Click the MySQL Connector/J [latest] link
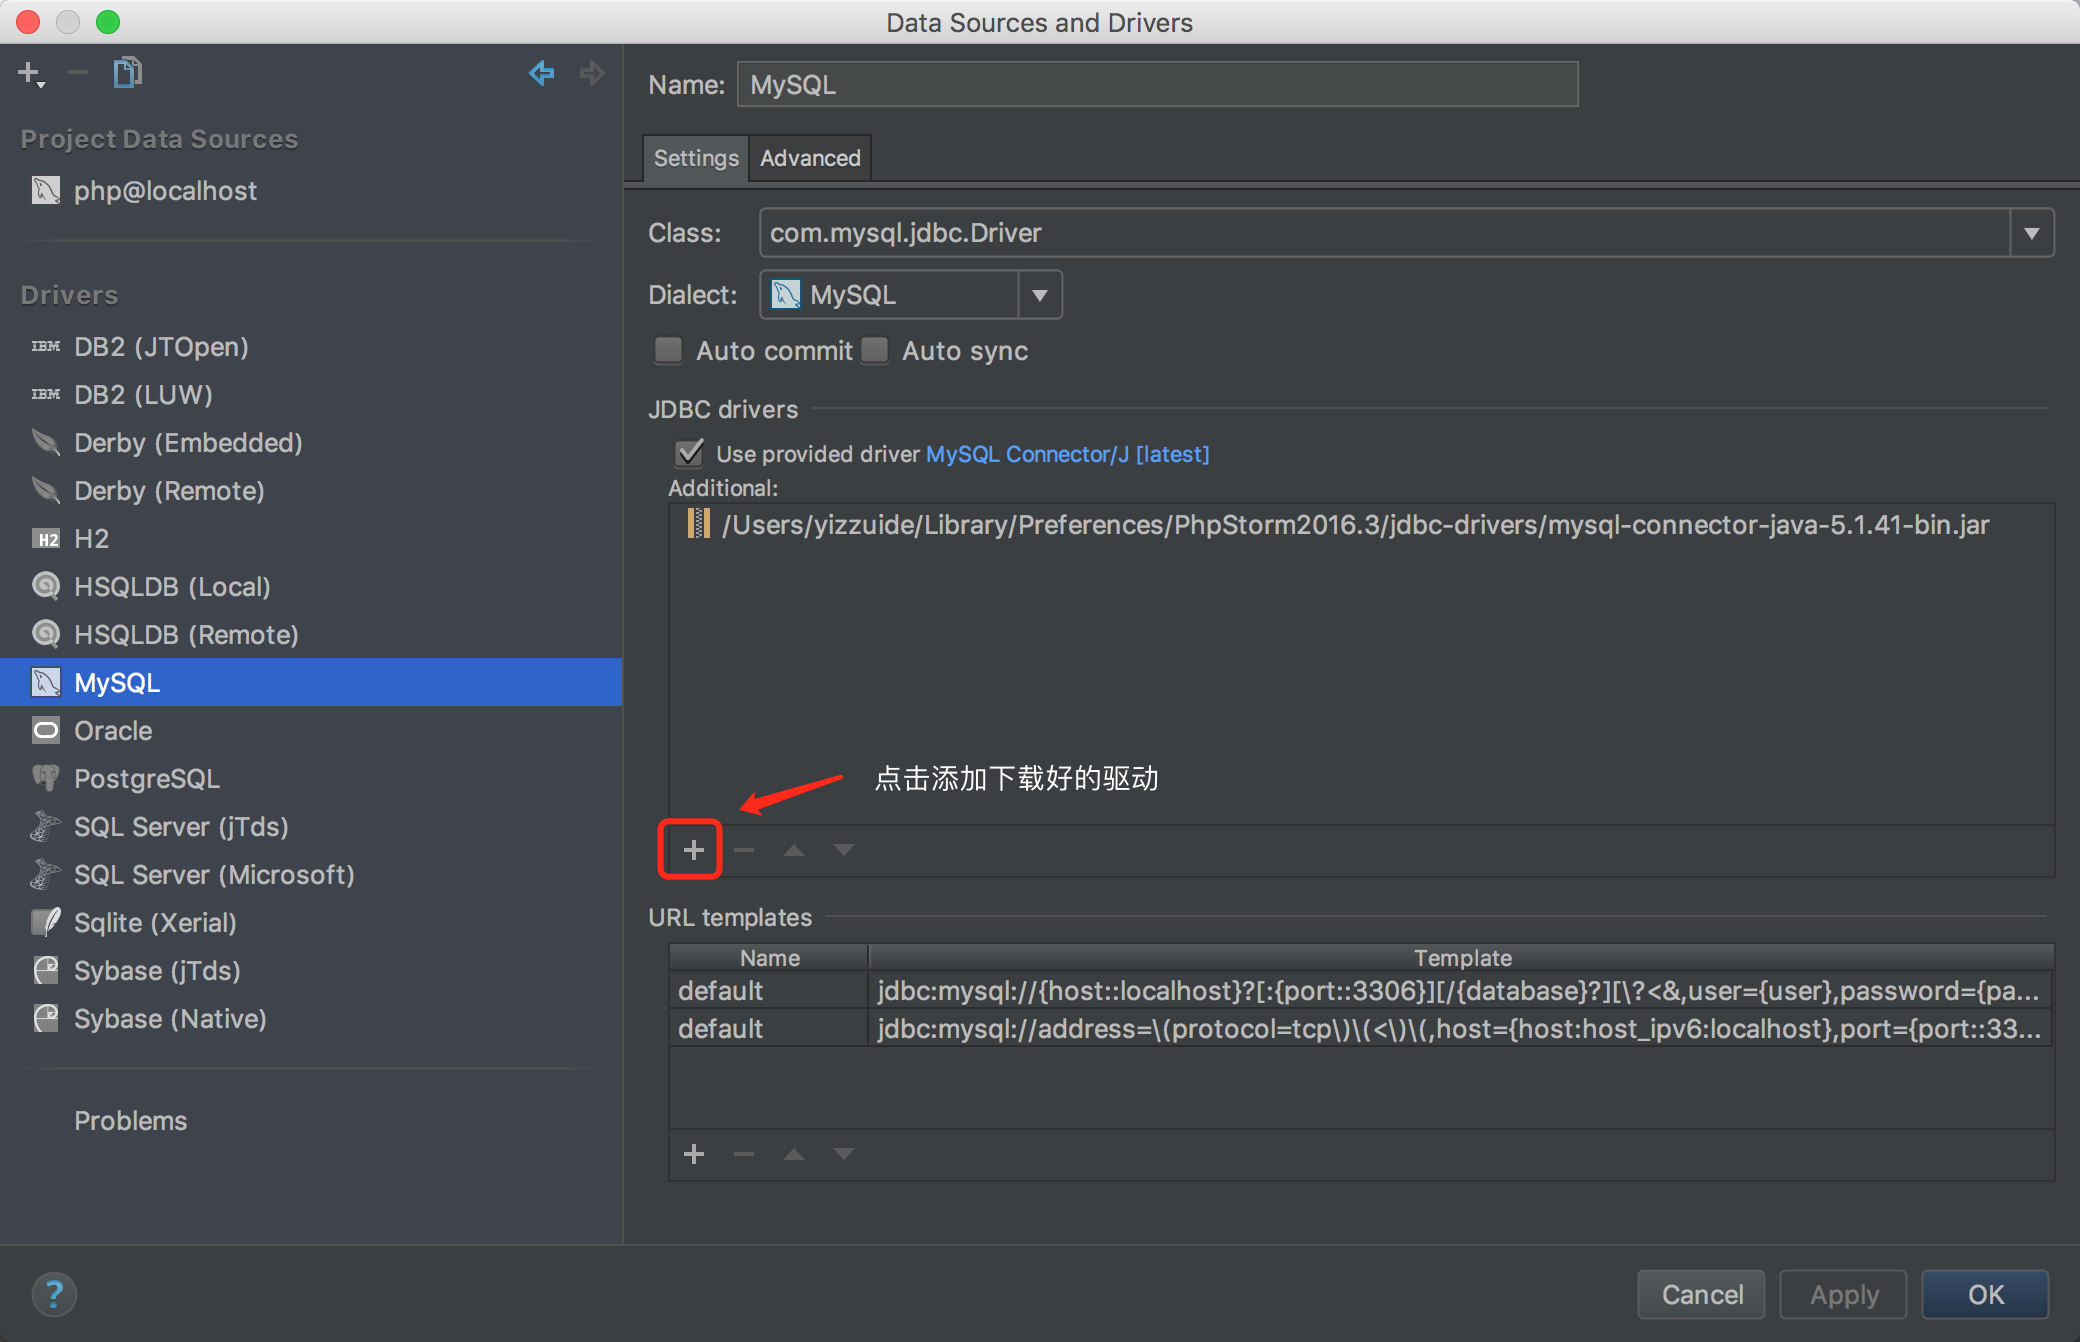 pyautogui.click(x=1068, y=454)
